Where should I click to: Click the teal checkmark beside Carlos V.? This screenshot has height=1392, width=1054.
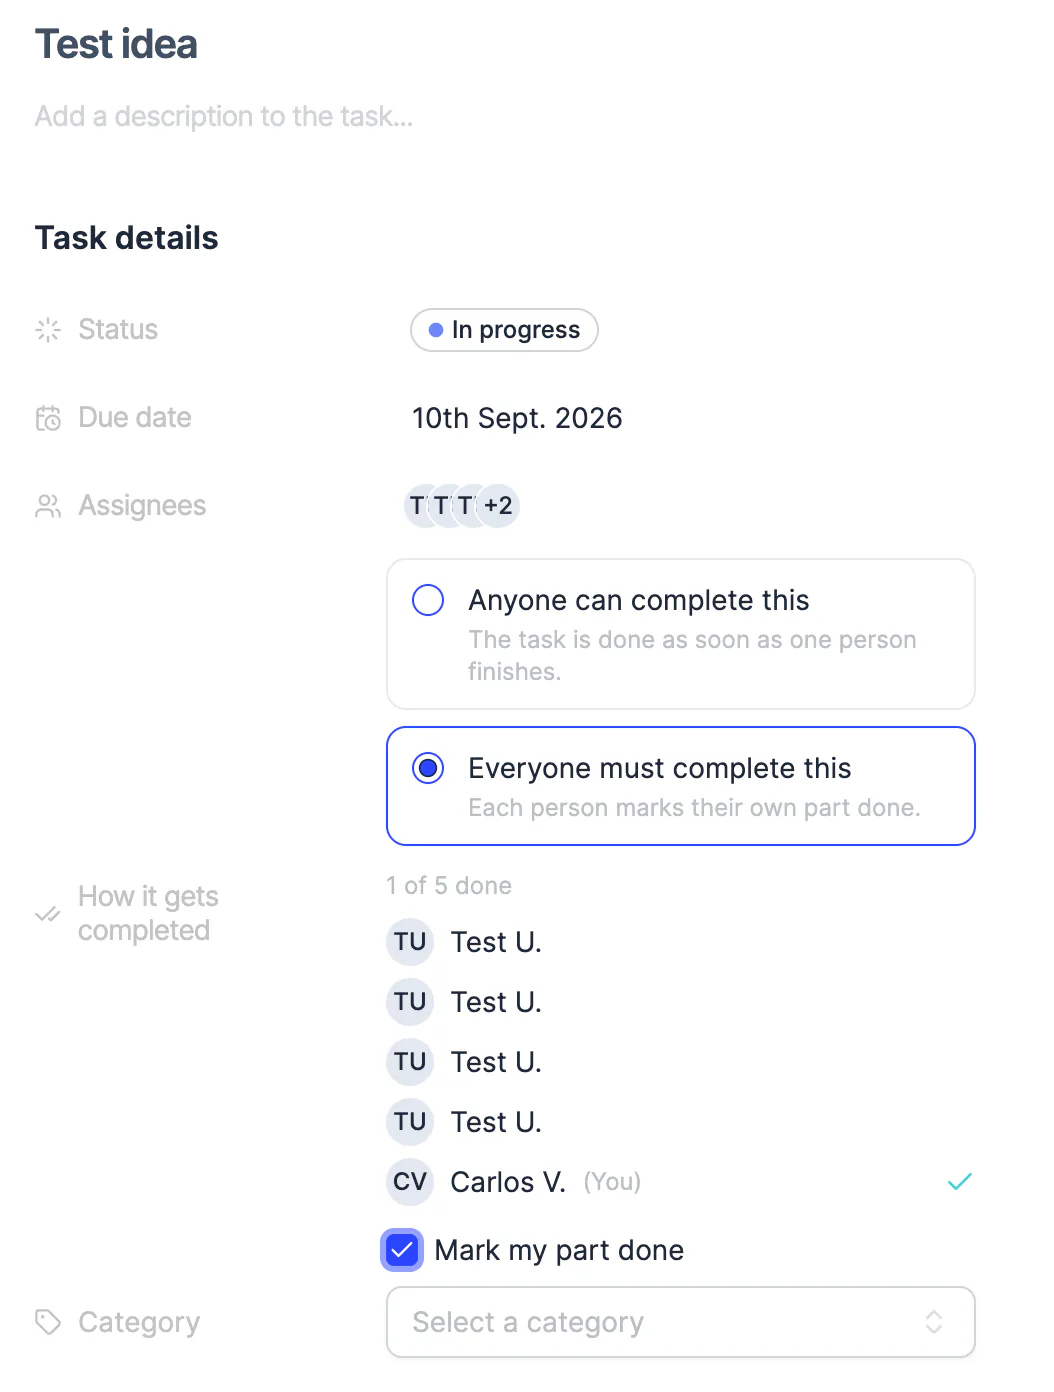(x=960, y=1182)
